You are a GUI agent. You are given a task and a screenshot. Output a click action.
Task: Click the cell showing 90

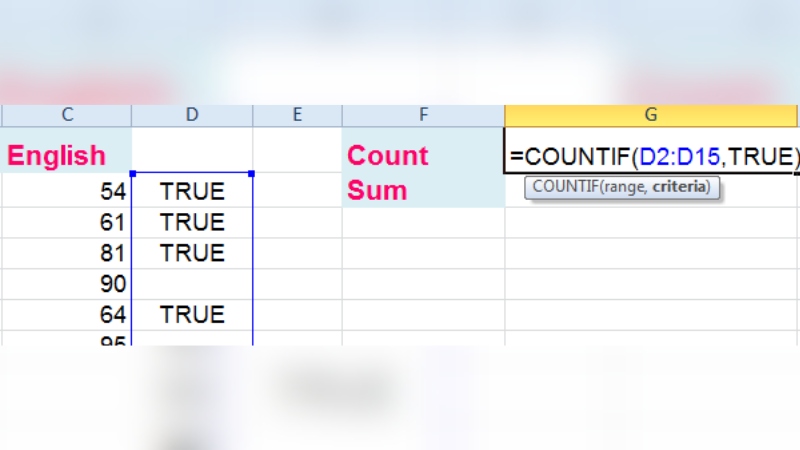coord(66,284)
